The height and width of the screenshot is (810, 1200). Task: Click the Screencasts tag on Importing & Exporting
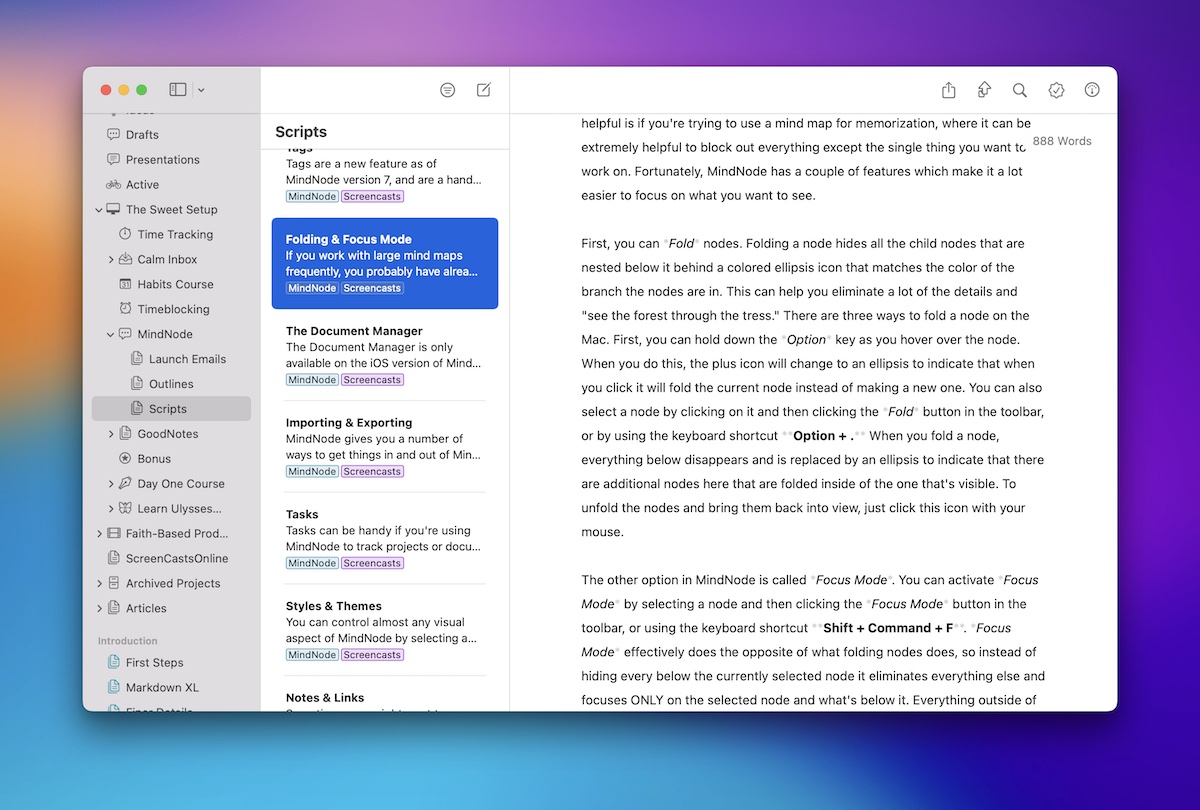(x=372, y=472)
